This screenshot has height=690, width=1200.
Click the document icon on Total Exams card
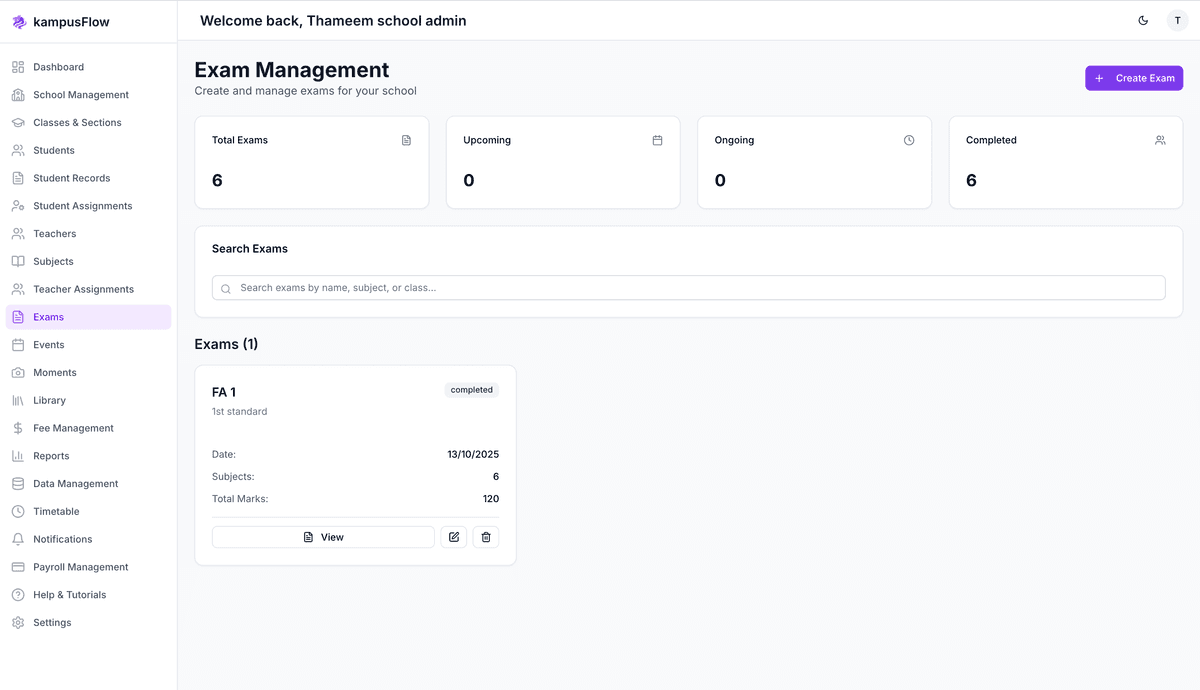406,140
